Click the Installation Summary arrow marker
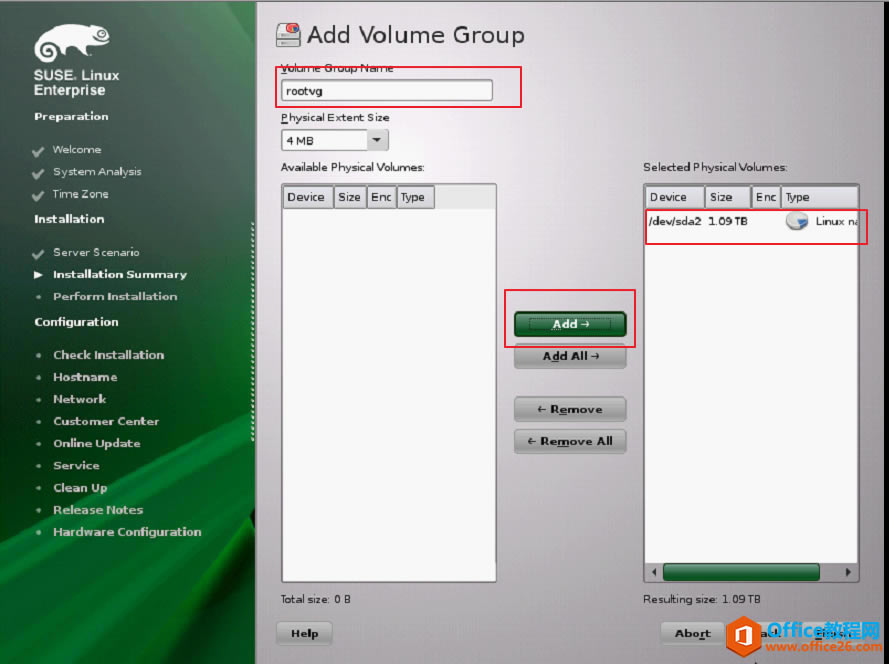889x664 pixels. click(38, 274)
